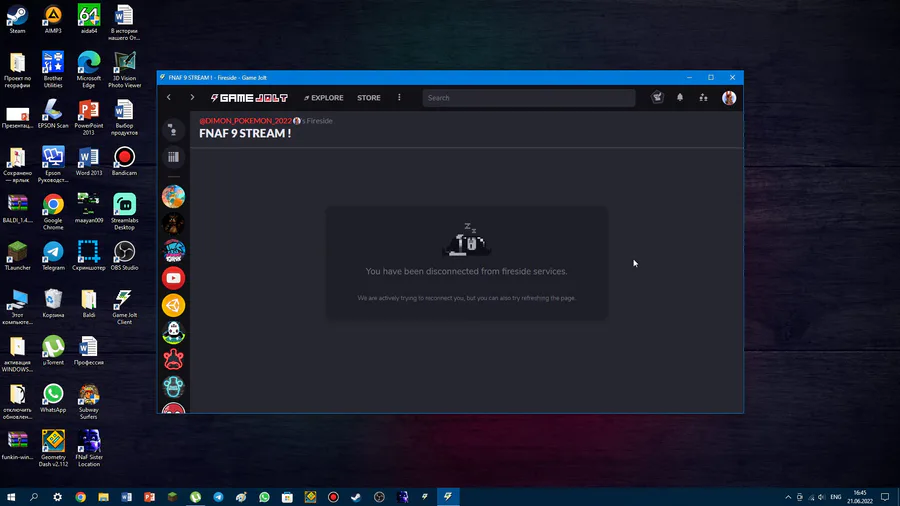Open the Unity community in sidebar
900x506 pixels.
pyautogui.click(x=173, y=305)
